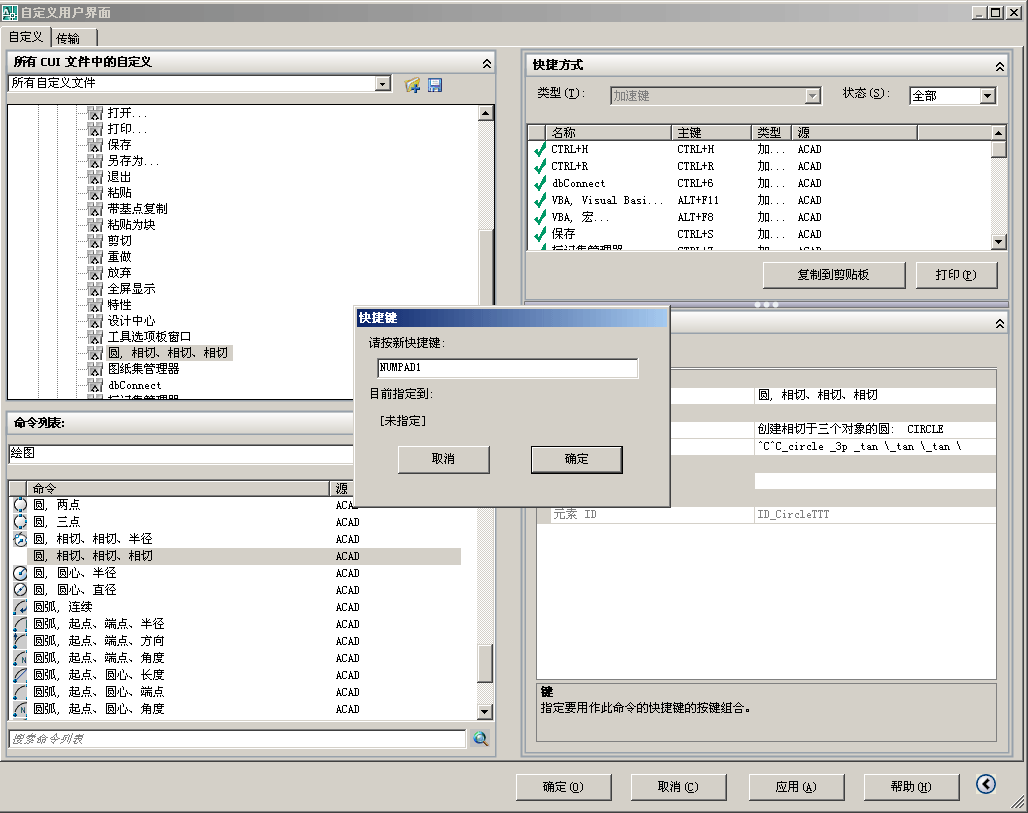Sort shortcuts by the 名称 column header
The width and height of the screenshot is (1028, 813).
[x=608, y=132]
